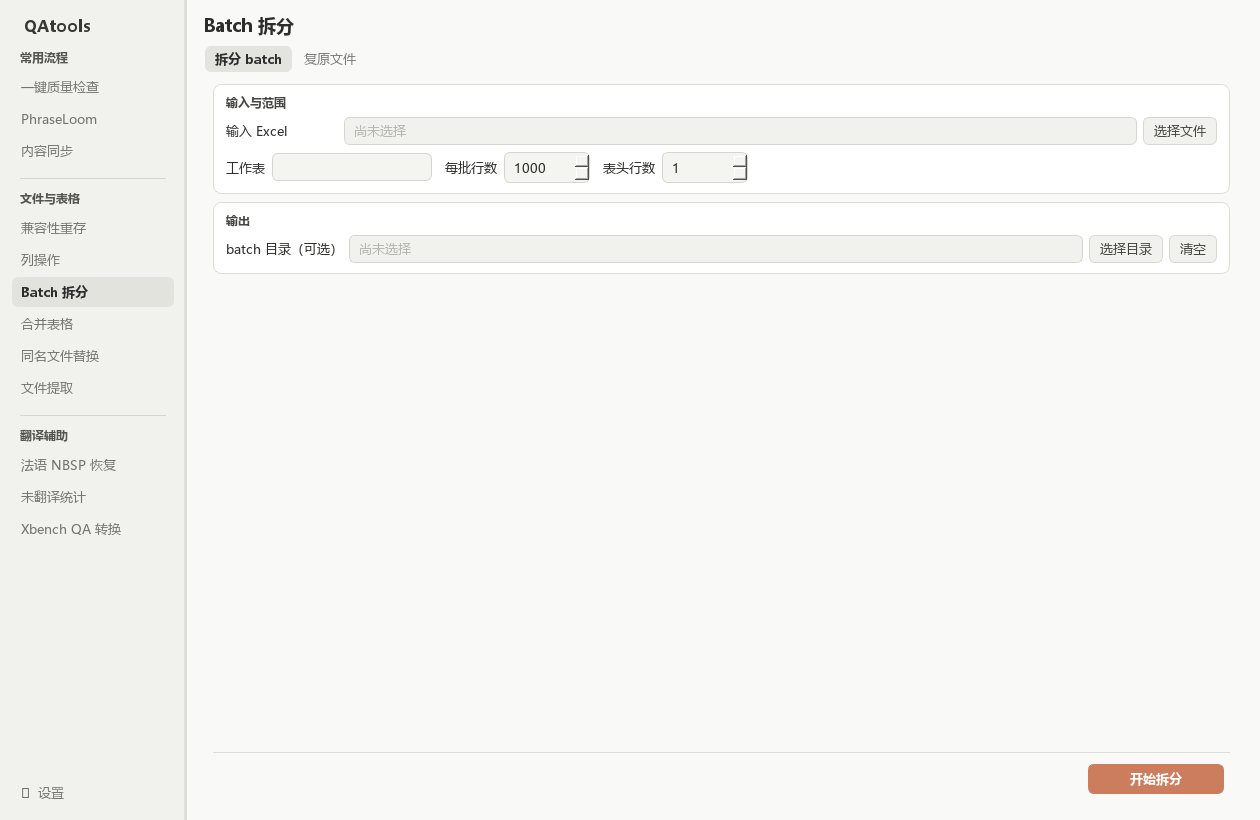The height and width of the screenshot is (820, 1260).
Task: Click 选择文件 button for input Excel
Action: [x=1180, y=131]
